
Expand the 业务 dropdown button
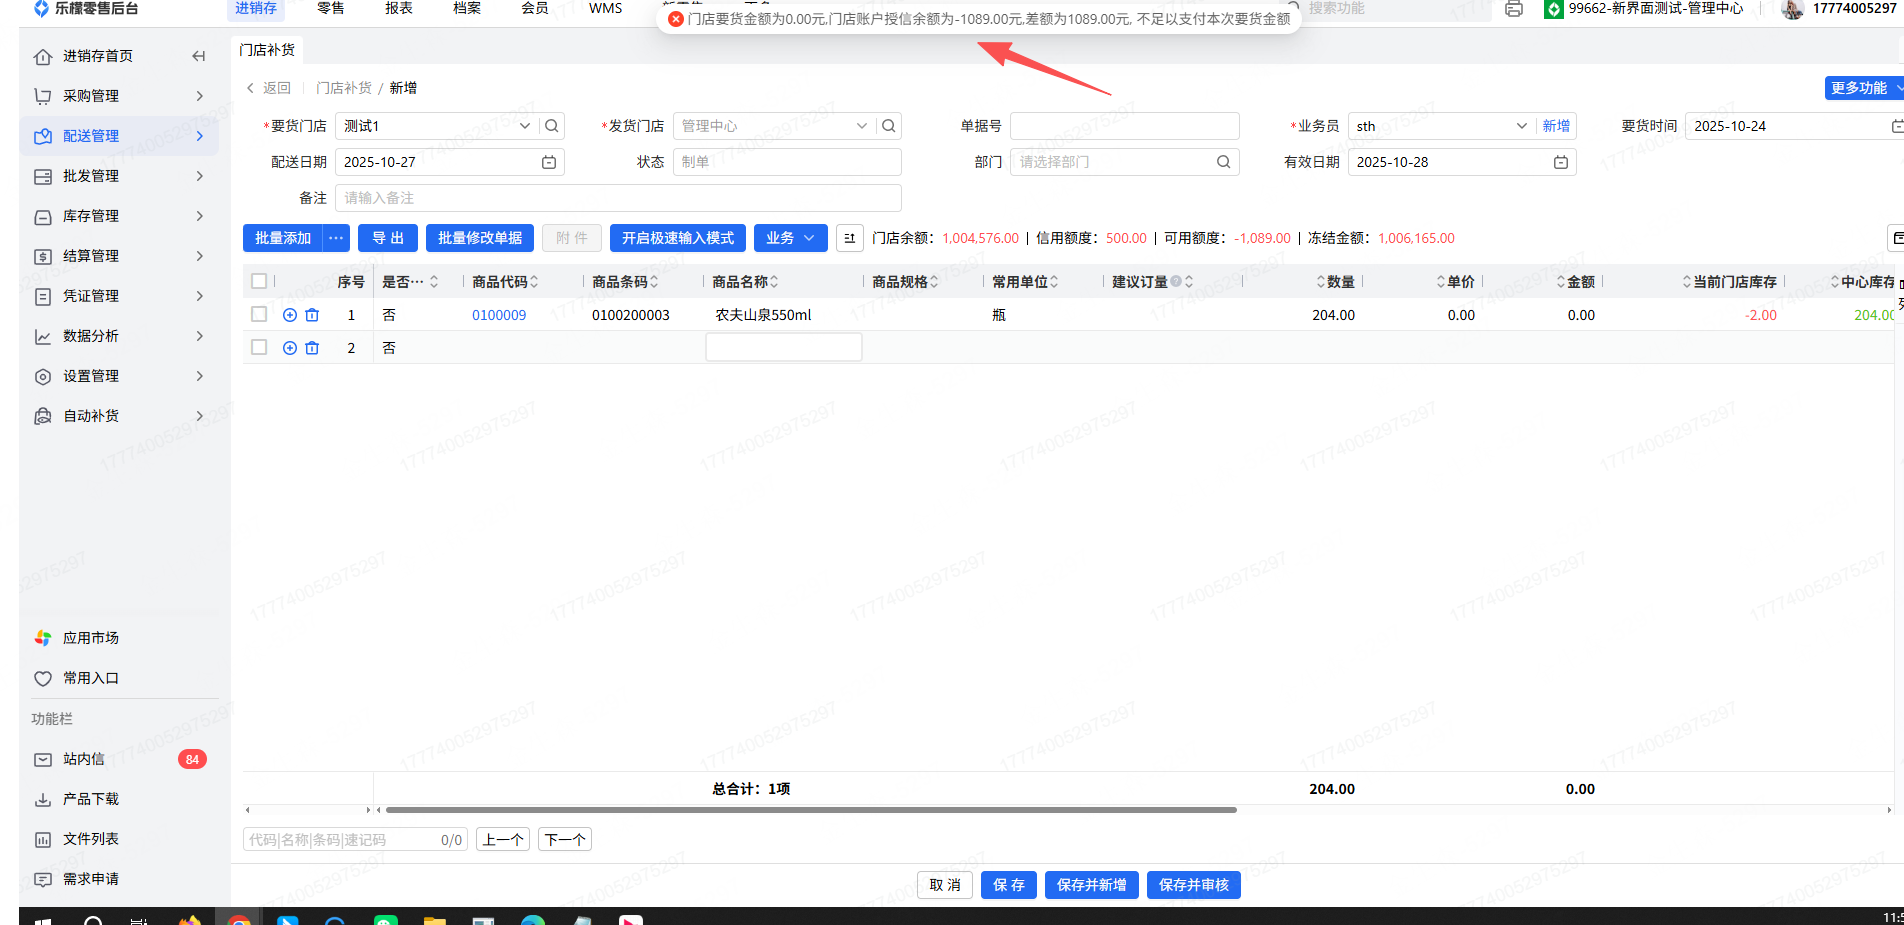pyautogui.click(x=791, y=238)
